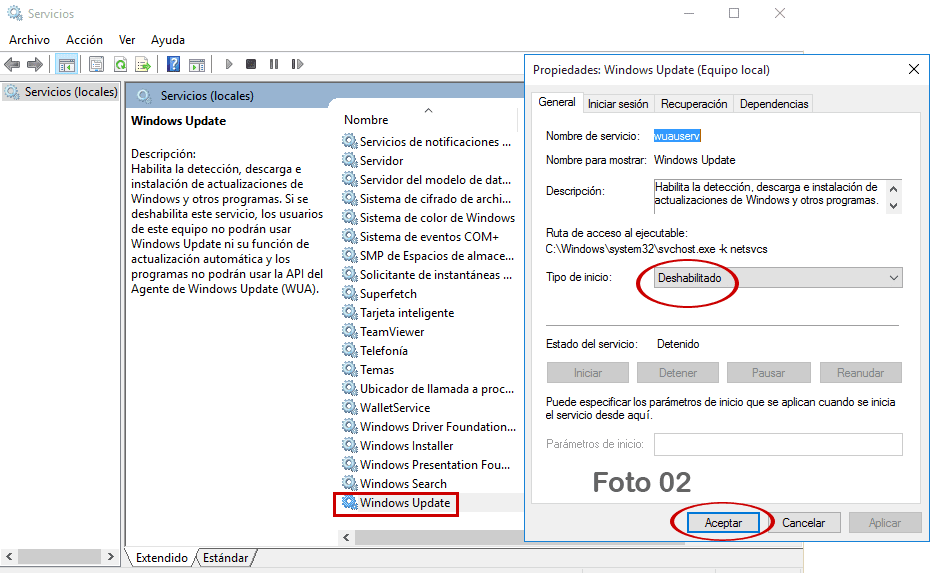Click the Pausar service button
The width and height of the screenshot is (931, 573).
768,373
